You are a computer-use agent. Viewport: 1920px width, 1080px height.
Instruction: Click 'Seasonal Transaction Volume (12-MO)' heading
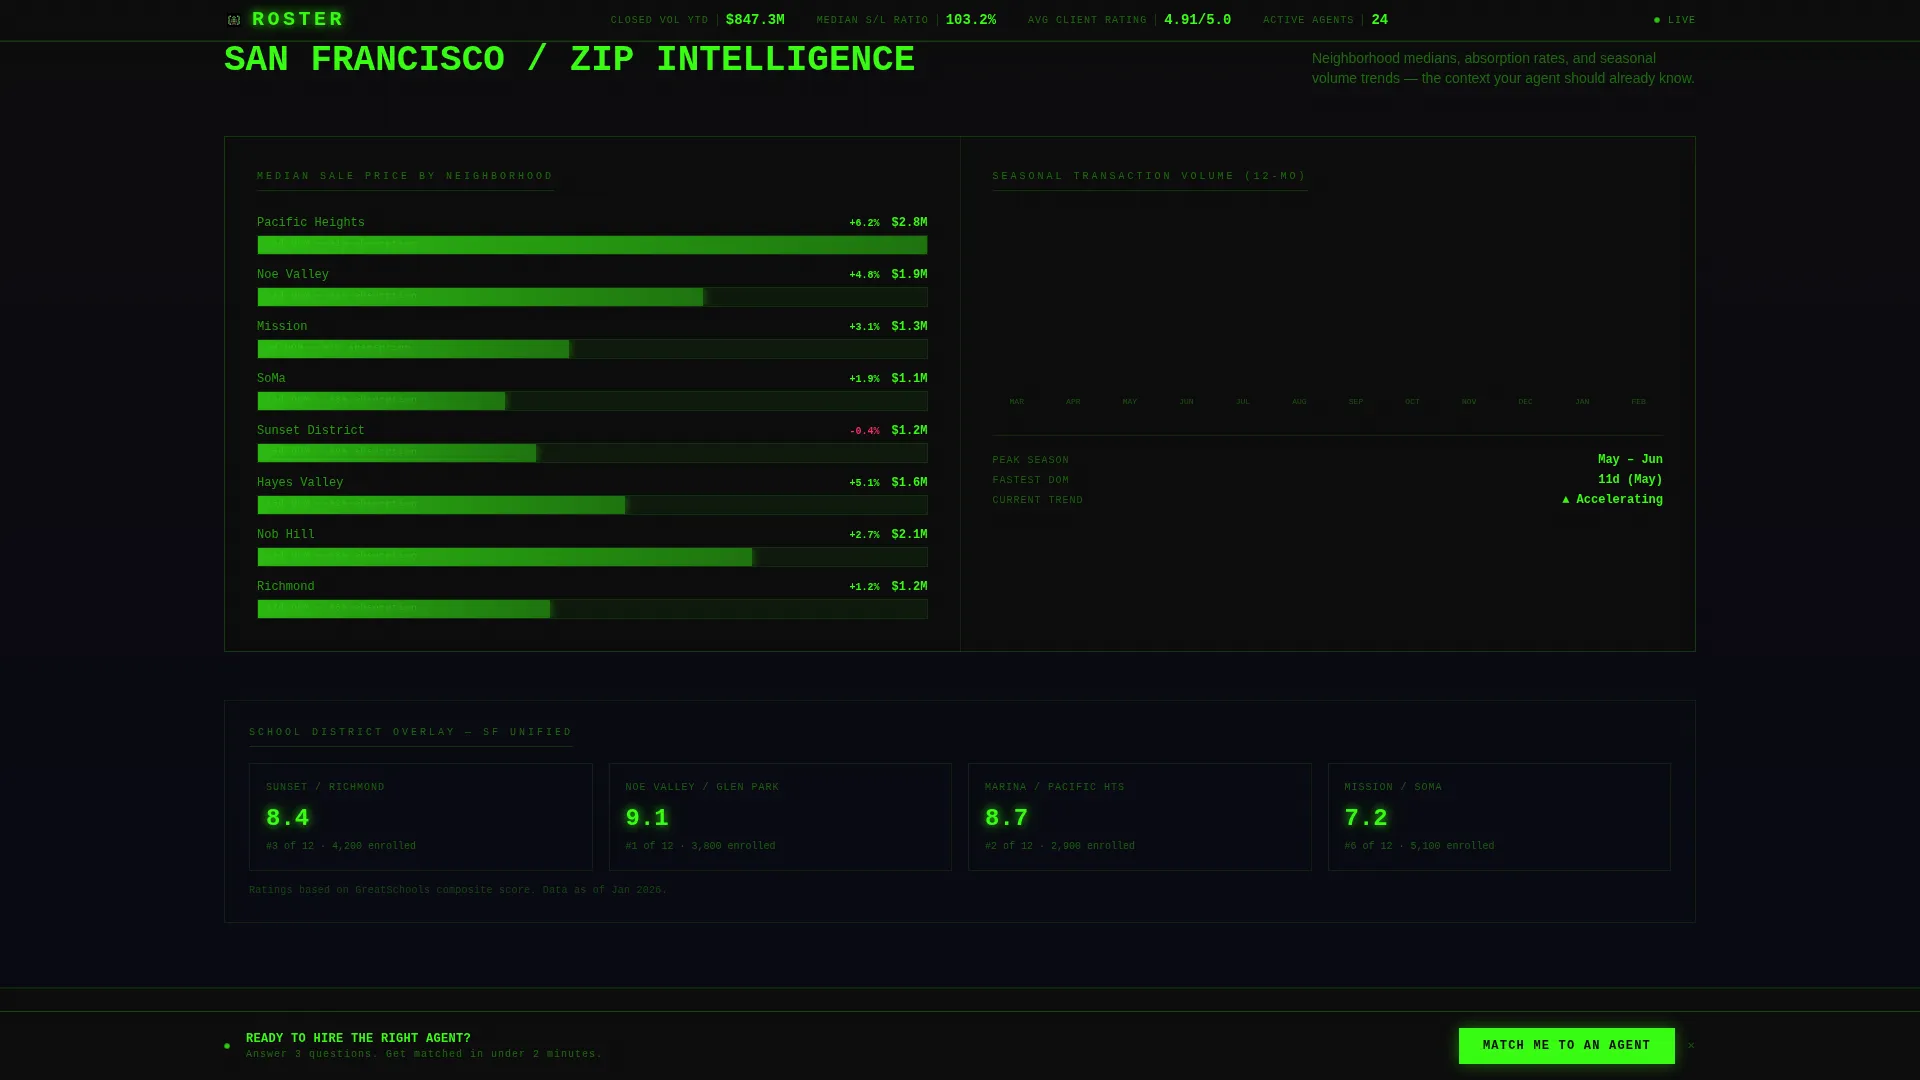[x=1149, y=176]
